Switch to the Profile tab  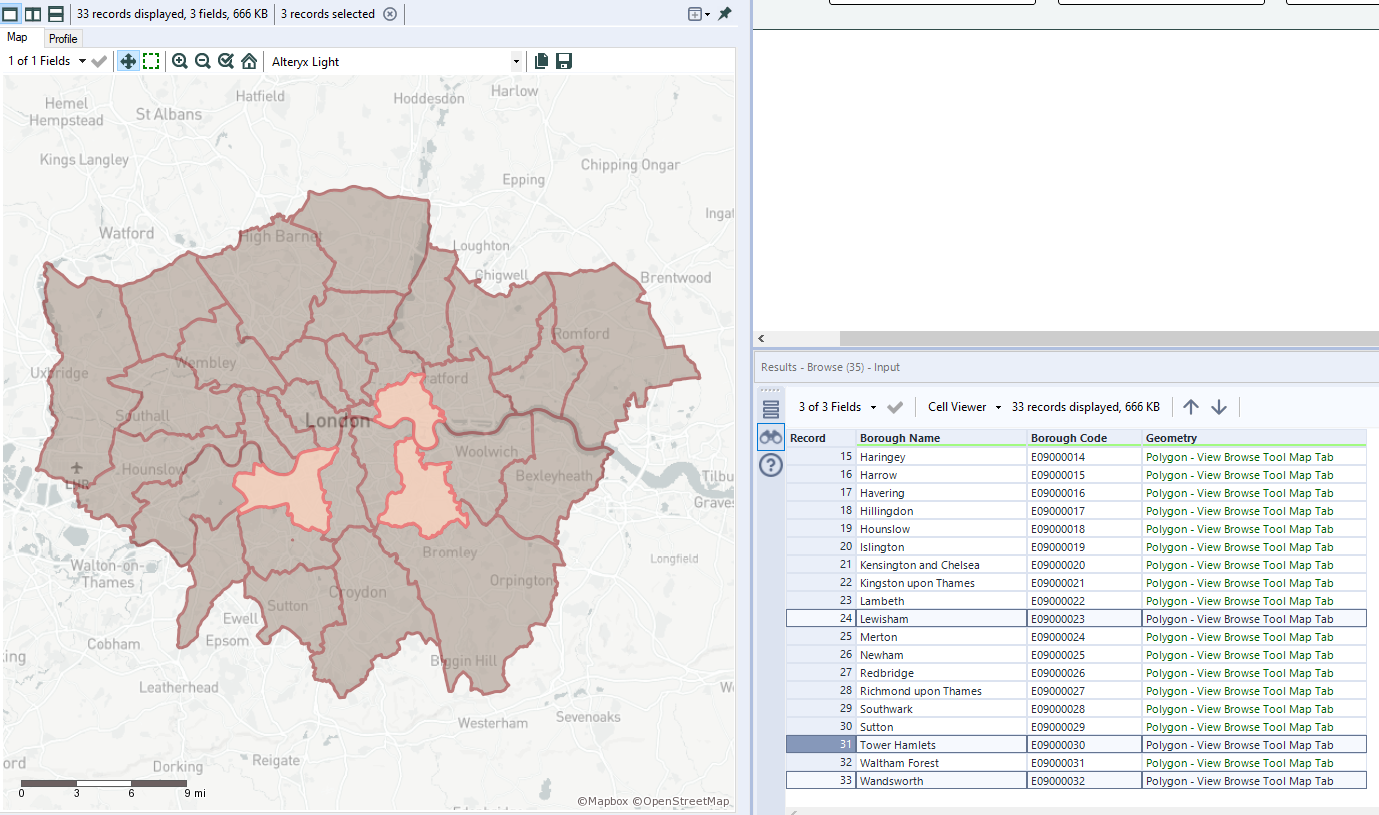click(63, 38)
